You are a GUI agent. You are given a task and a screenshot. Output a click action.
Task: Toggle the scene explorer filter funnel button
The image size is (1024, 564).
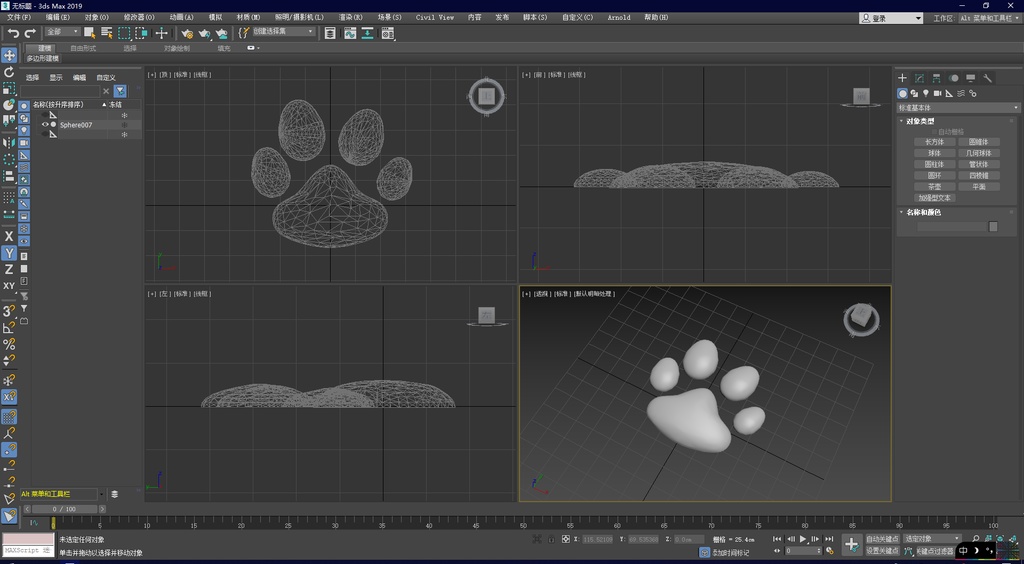coord(120,91)
